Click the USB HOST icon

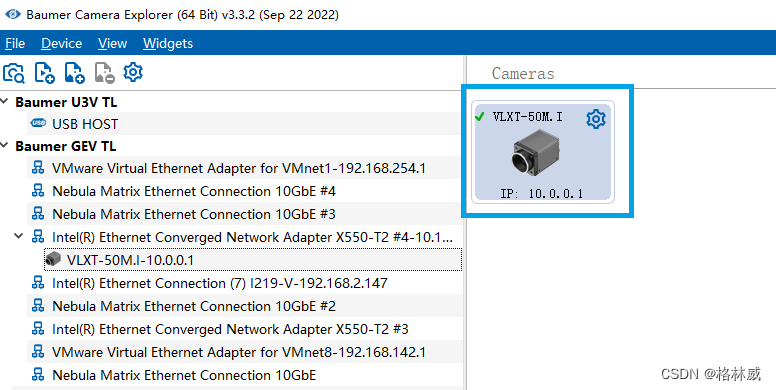(x=38, y=123)
